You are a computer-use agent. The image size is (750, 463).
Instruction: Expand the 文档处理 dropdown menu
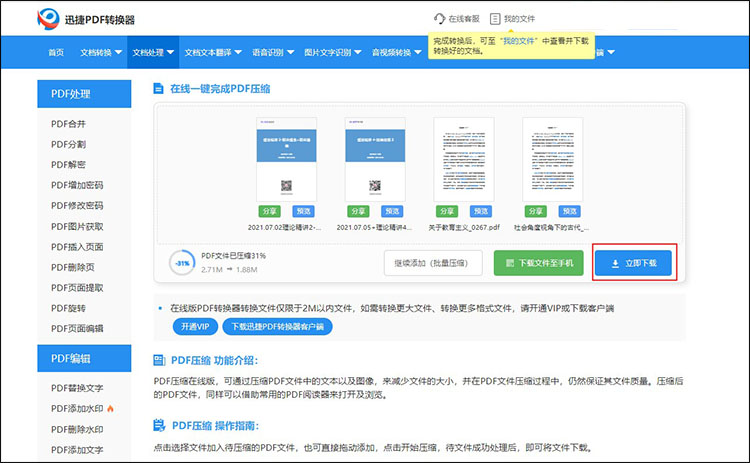(153, 52)
